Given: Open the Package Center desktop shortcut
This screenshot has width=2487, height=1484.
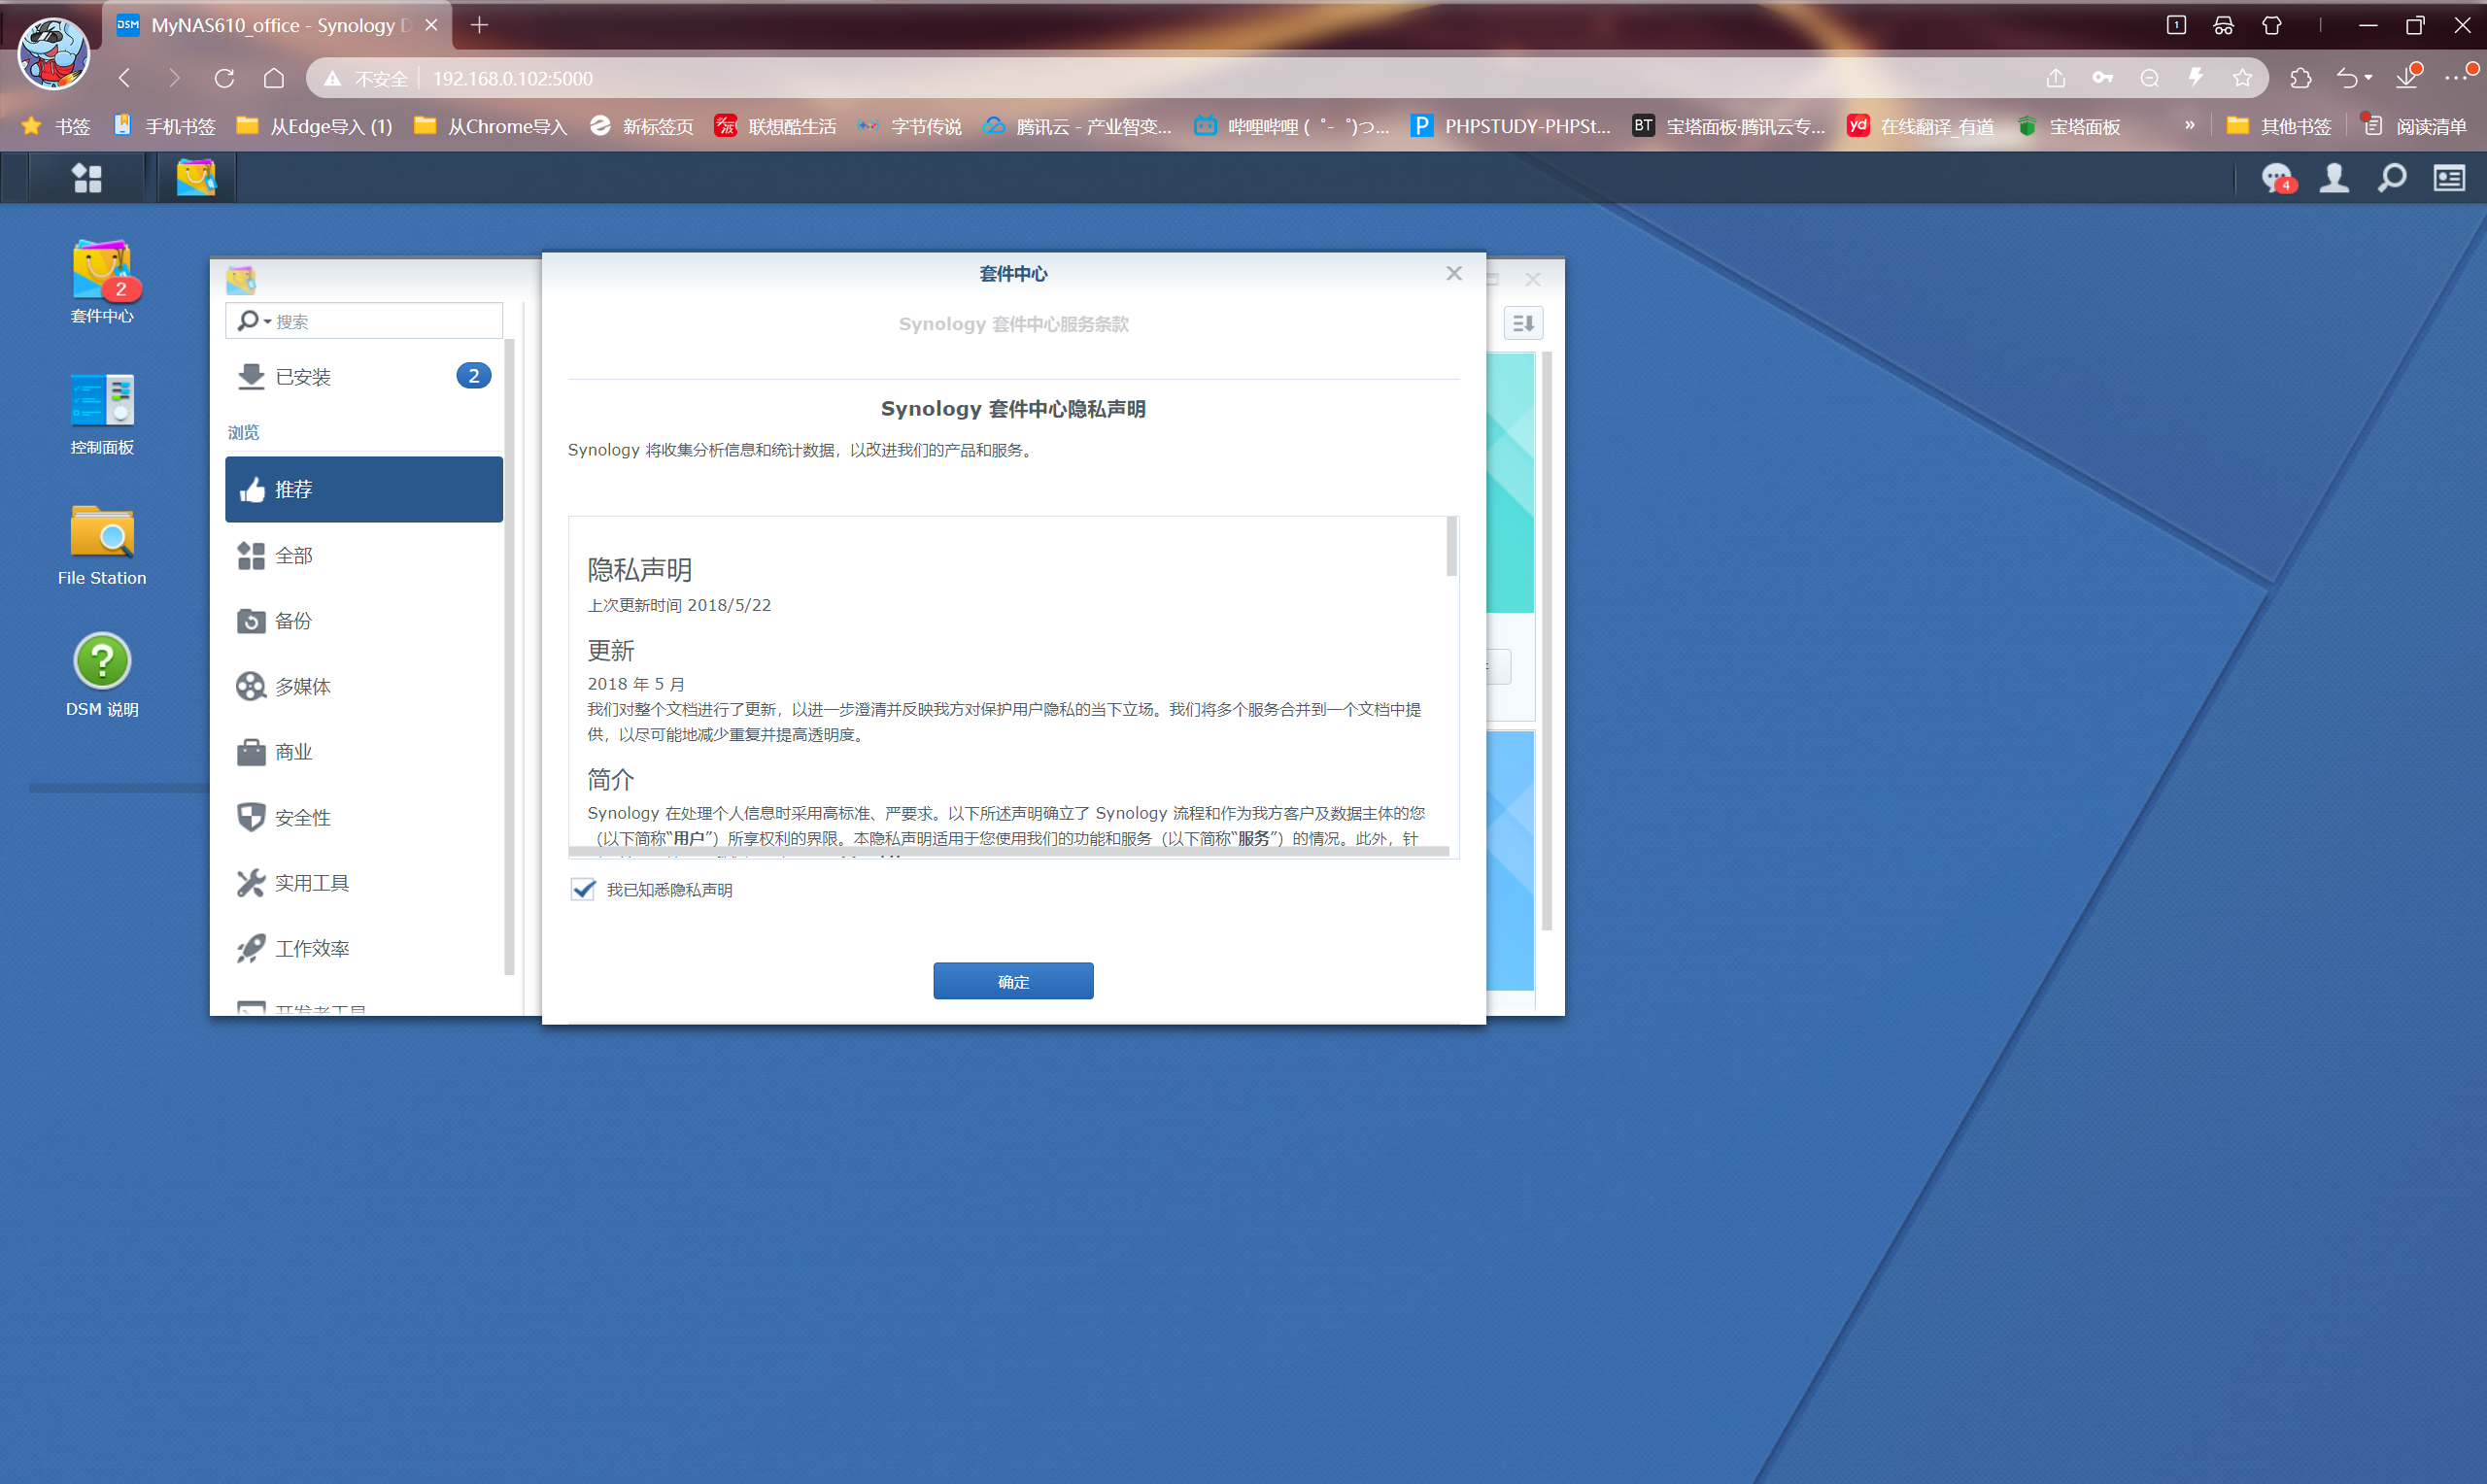Looking at the screenshot, I should click(x=102, y=282).
